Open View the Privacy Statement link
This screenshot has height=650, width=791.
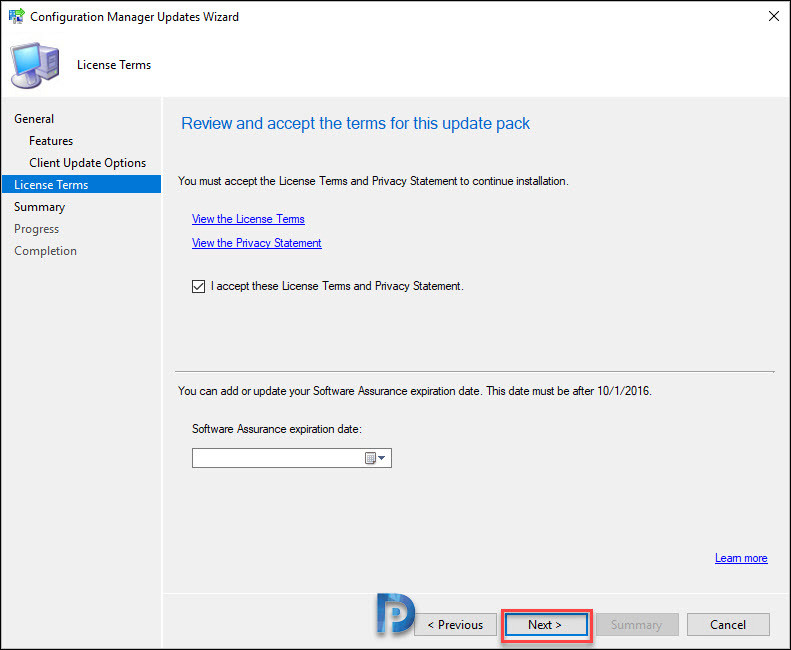256,243
